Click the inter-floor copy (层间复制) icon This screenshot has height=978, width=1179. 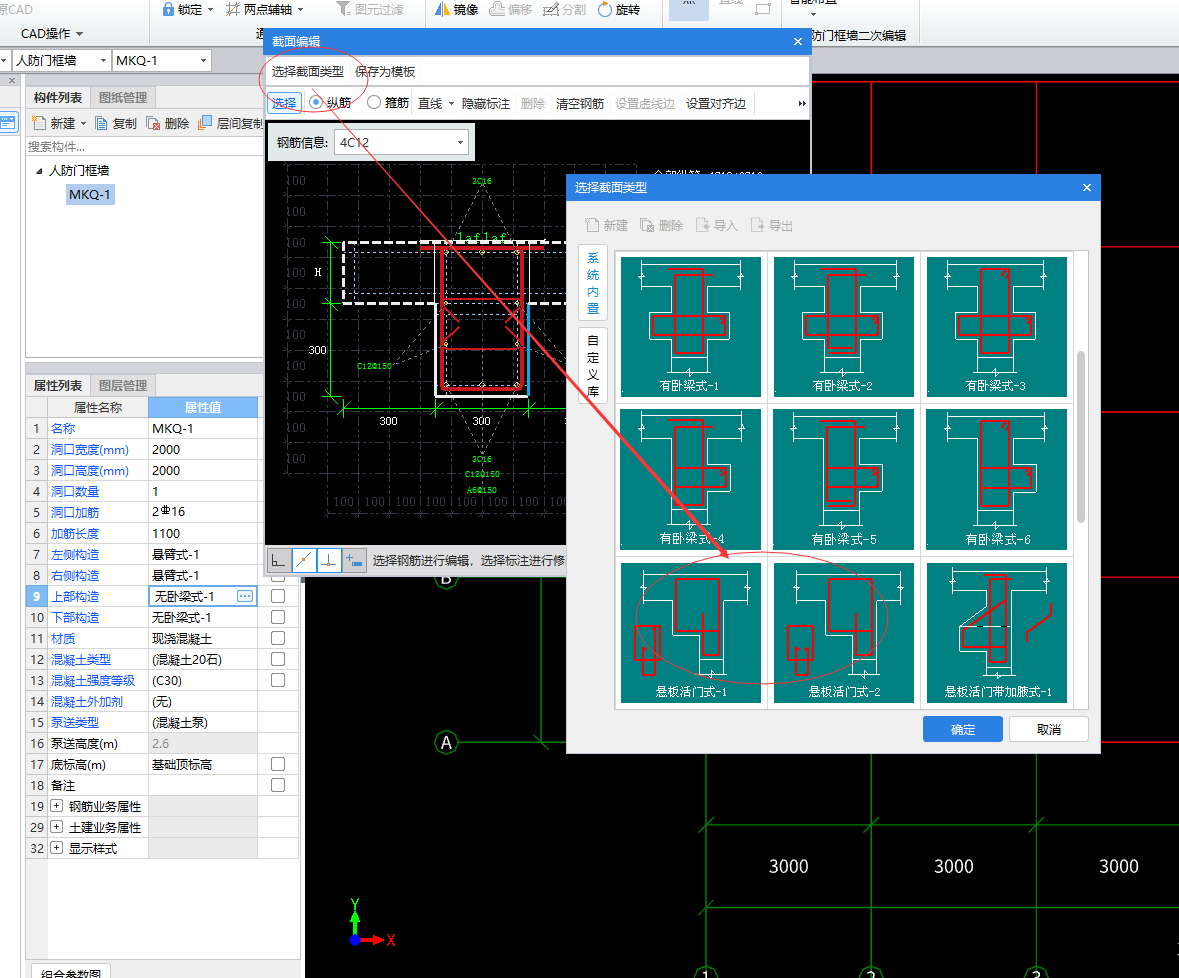[x=205, y=123]
